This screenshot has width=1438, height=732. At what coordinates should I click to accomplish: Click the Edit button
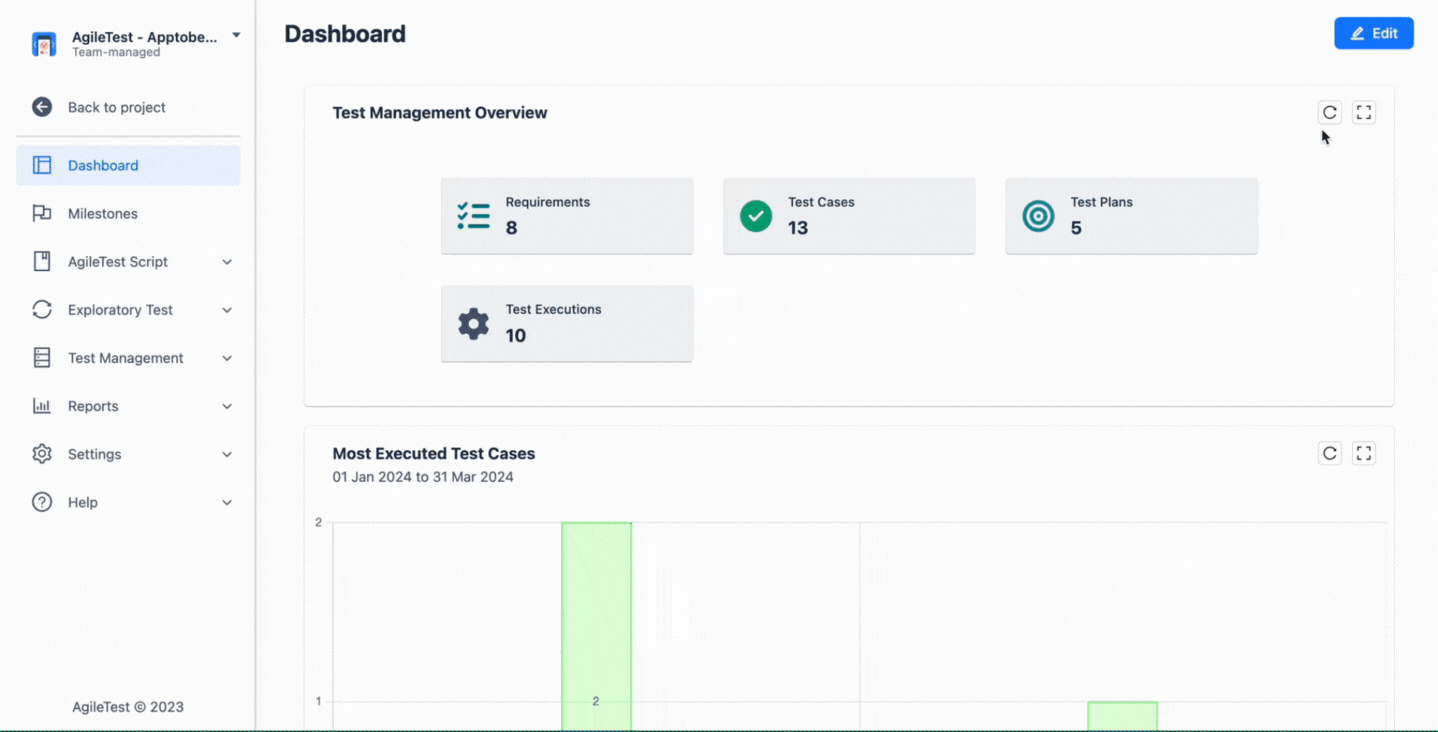click(x=1373, y=32)
